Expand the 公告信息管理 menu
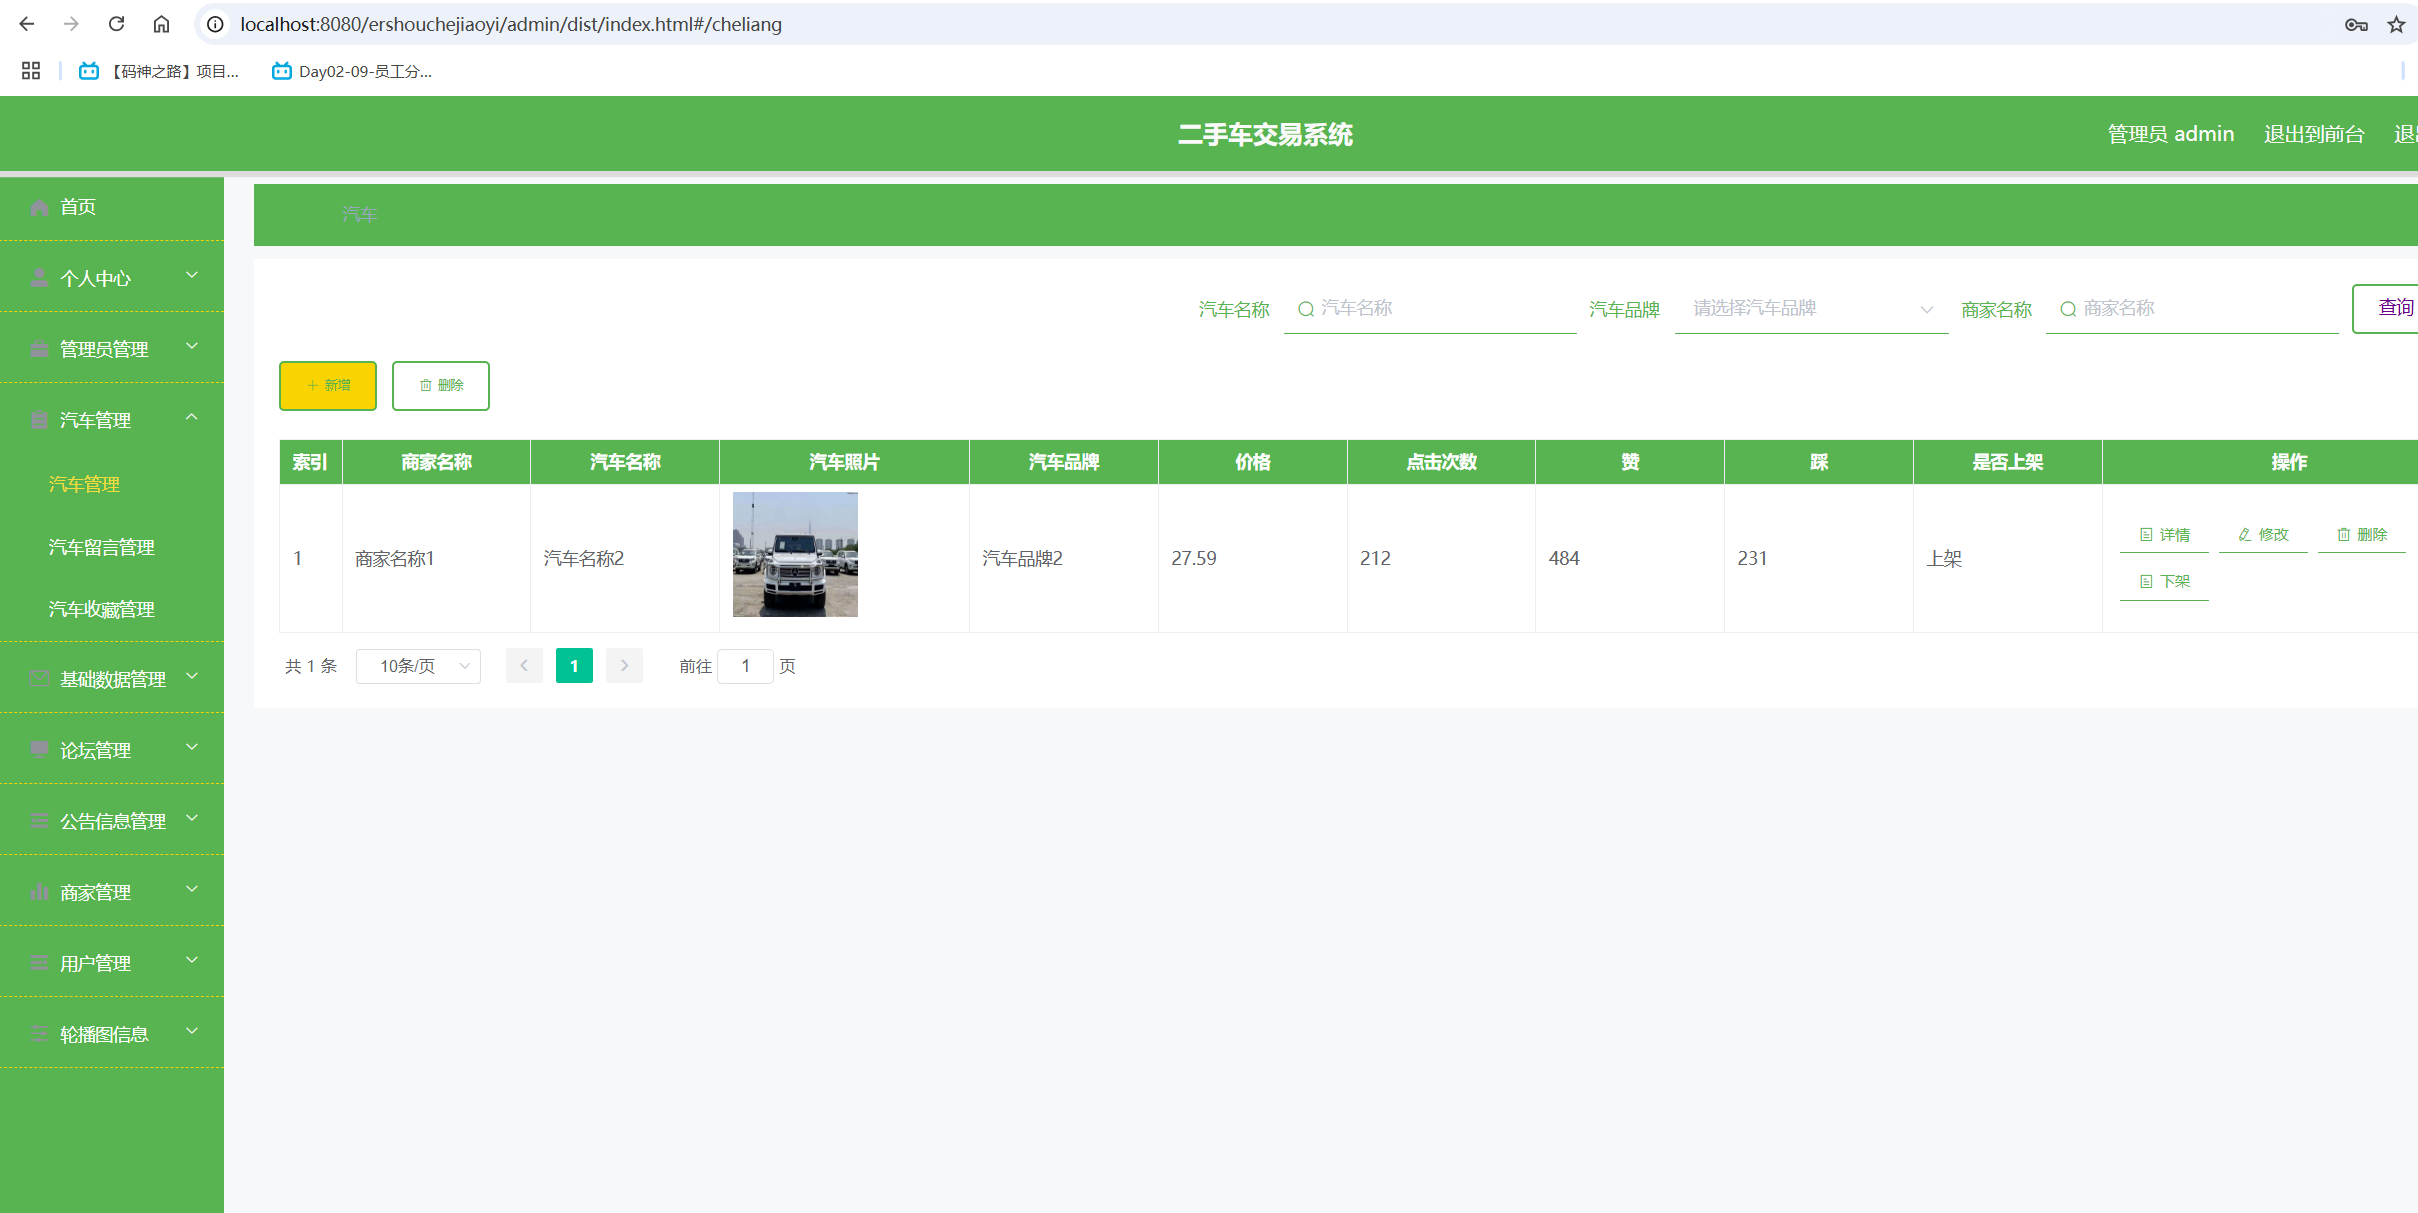2418x1213 pixels. (x=112, y=821)
